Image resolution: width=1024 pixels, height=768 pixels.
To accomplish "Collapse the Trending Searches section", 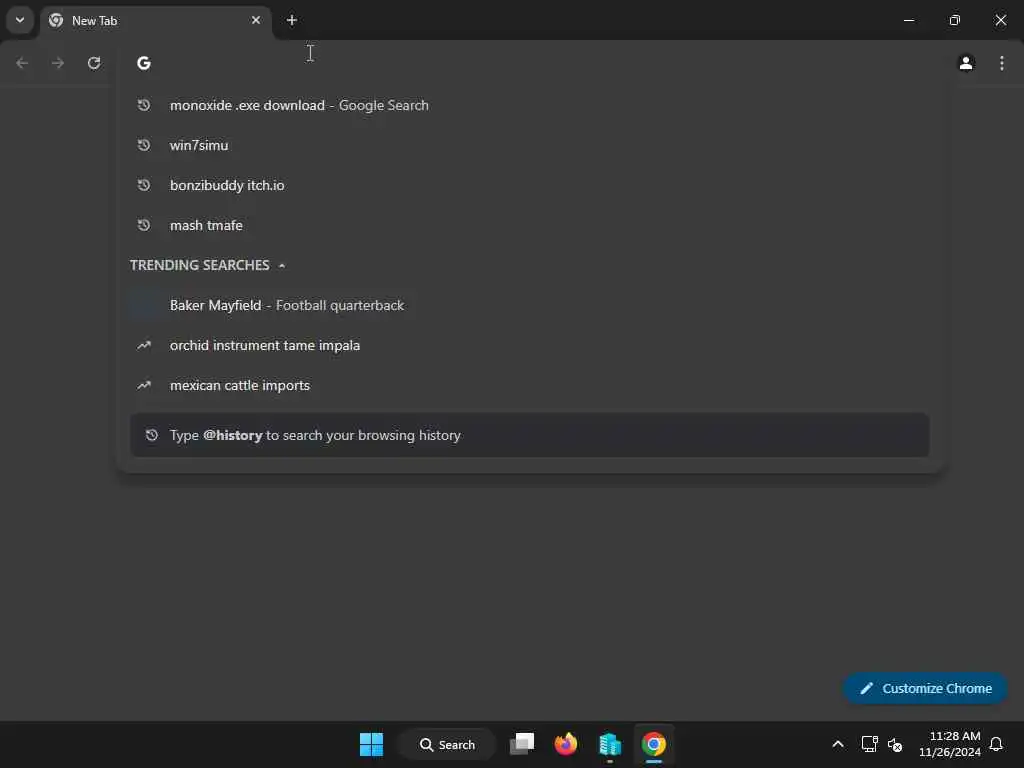I will click(281, 266).
